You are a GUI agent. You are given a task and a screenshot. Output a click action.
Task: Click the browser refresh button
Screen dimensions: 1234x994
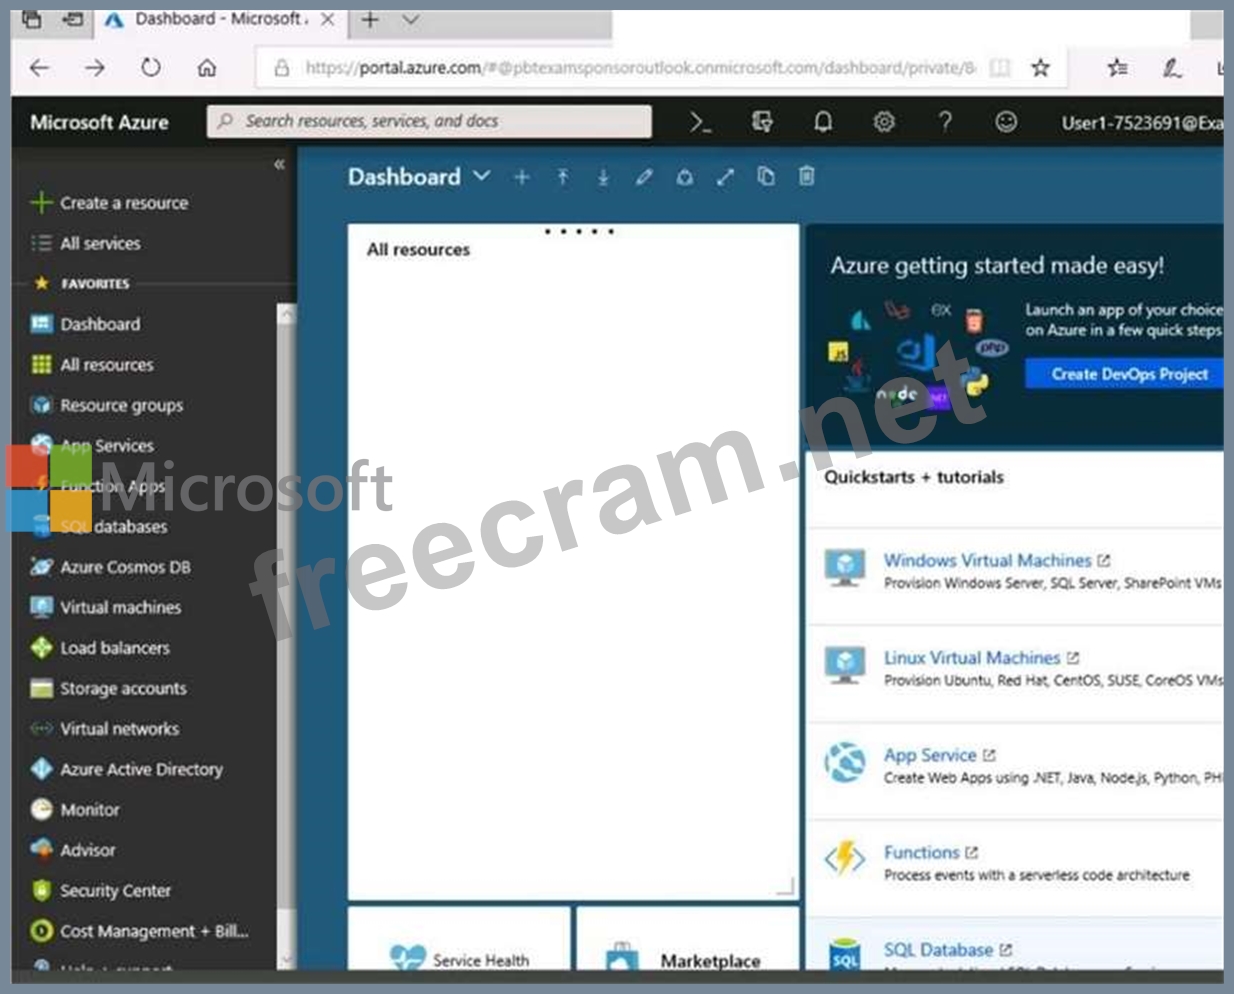(150, 67)
